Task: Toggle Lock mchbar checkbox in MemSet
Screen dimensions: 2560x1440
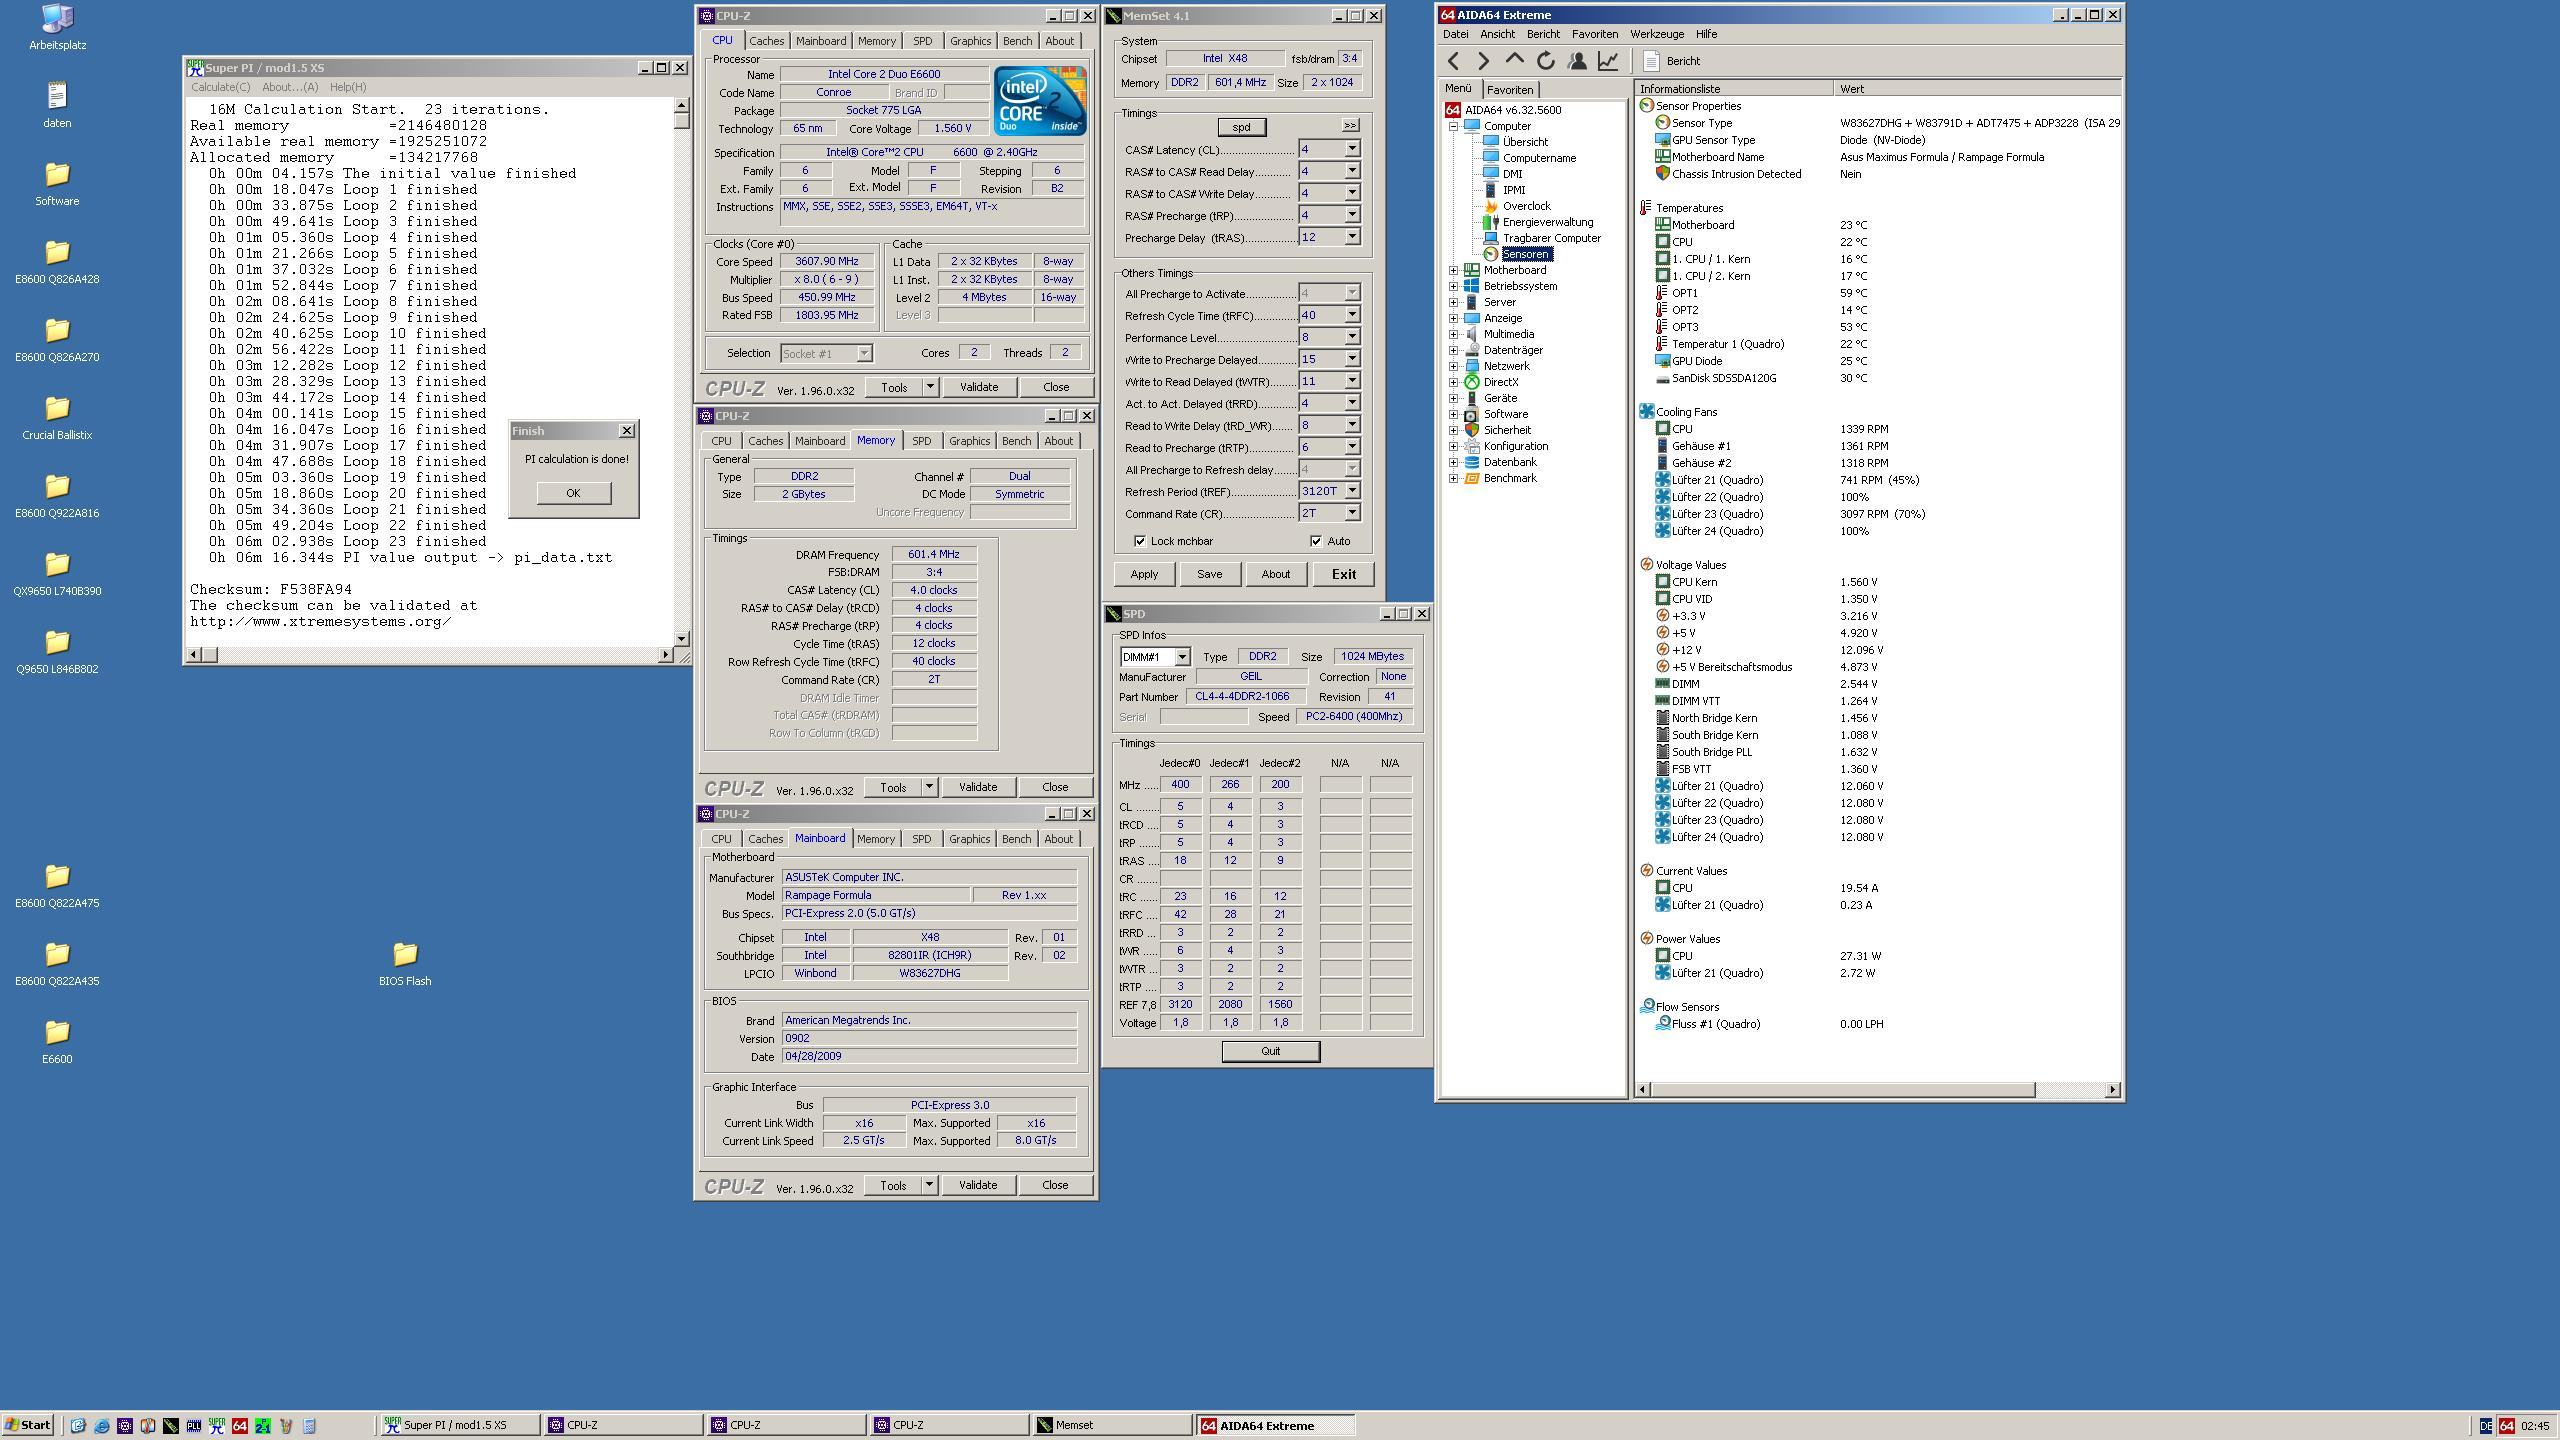Action: point(1140,541)
